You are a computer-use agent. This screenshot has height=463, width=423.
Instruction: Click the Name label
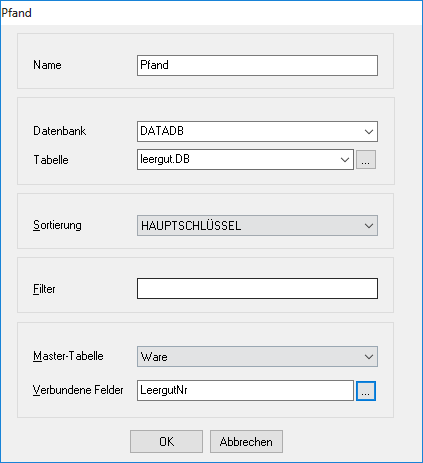(47, 65)
